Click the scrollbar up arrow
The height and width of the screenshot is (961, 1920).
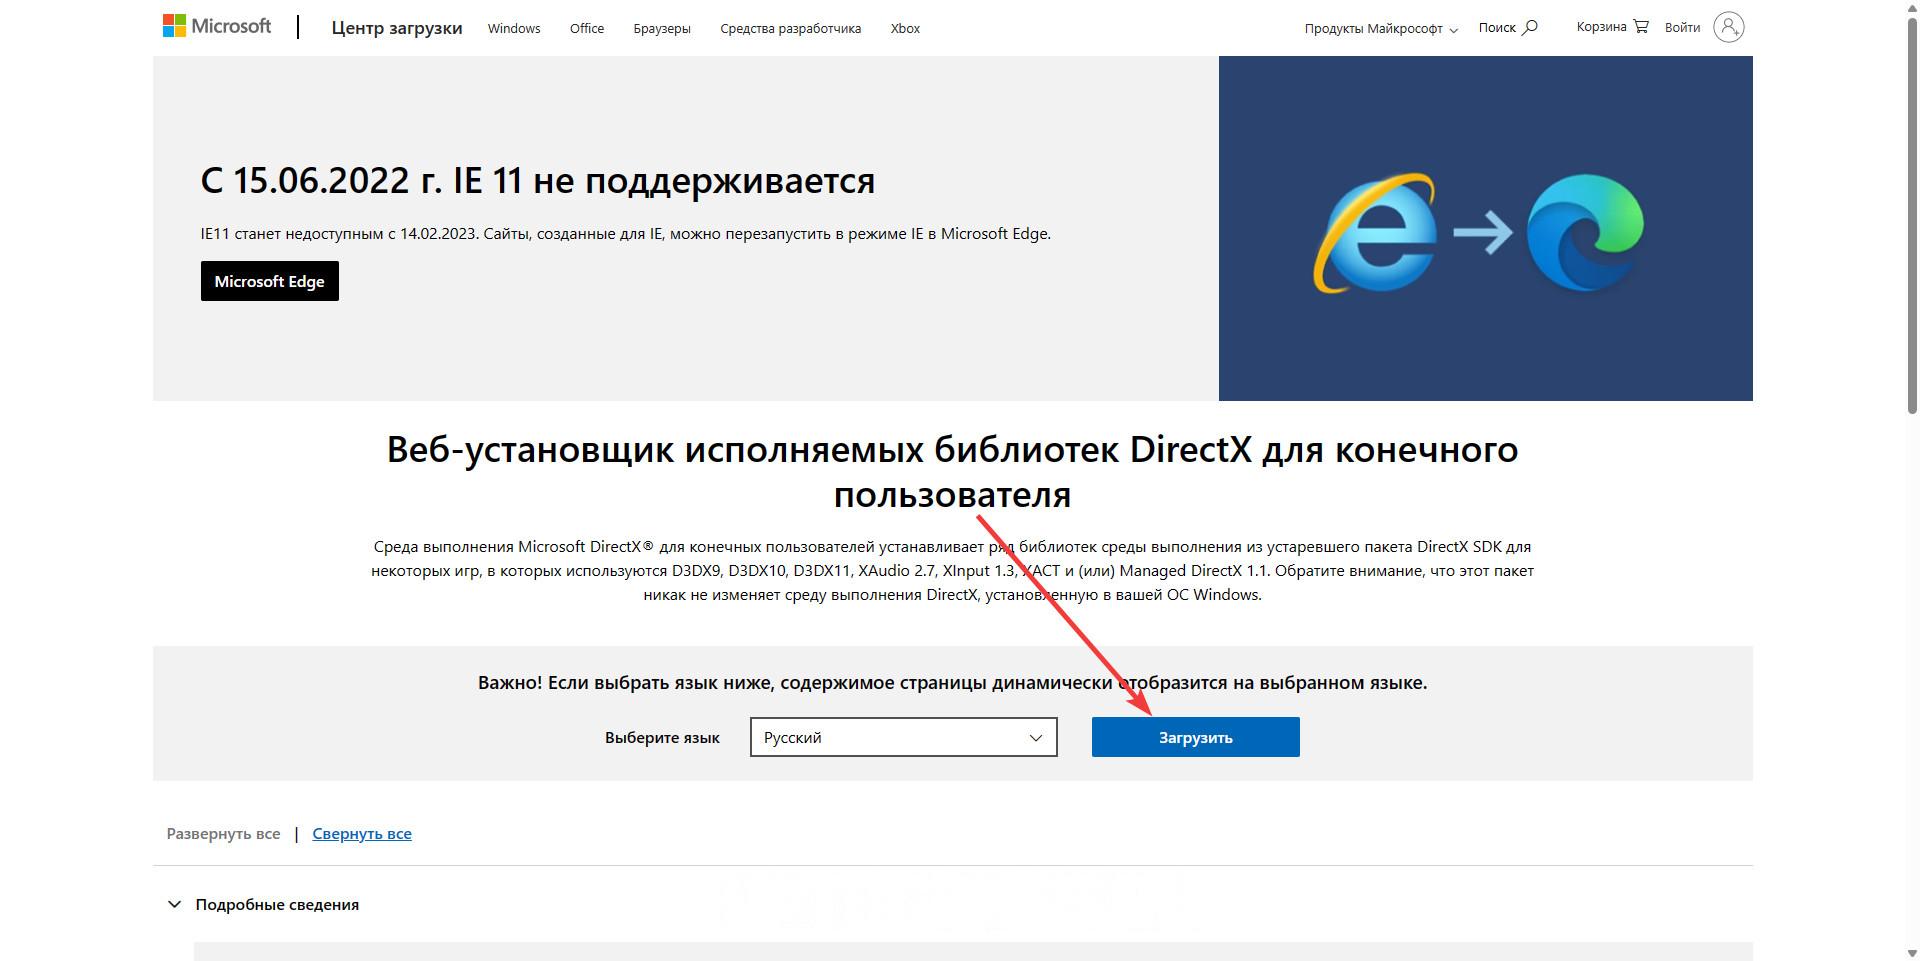pyautogui.click(x=1912, y=7)
